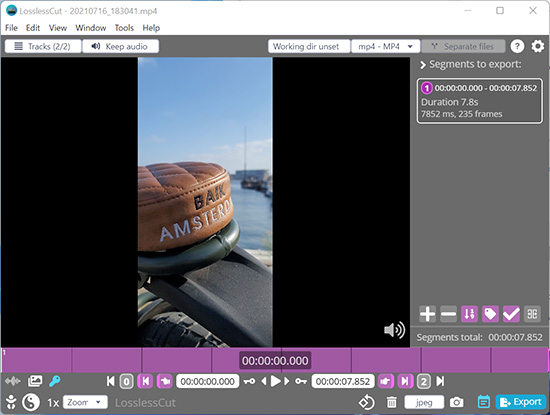Toggle keyframe display with key icon

click(55, 381)
